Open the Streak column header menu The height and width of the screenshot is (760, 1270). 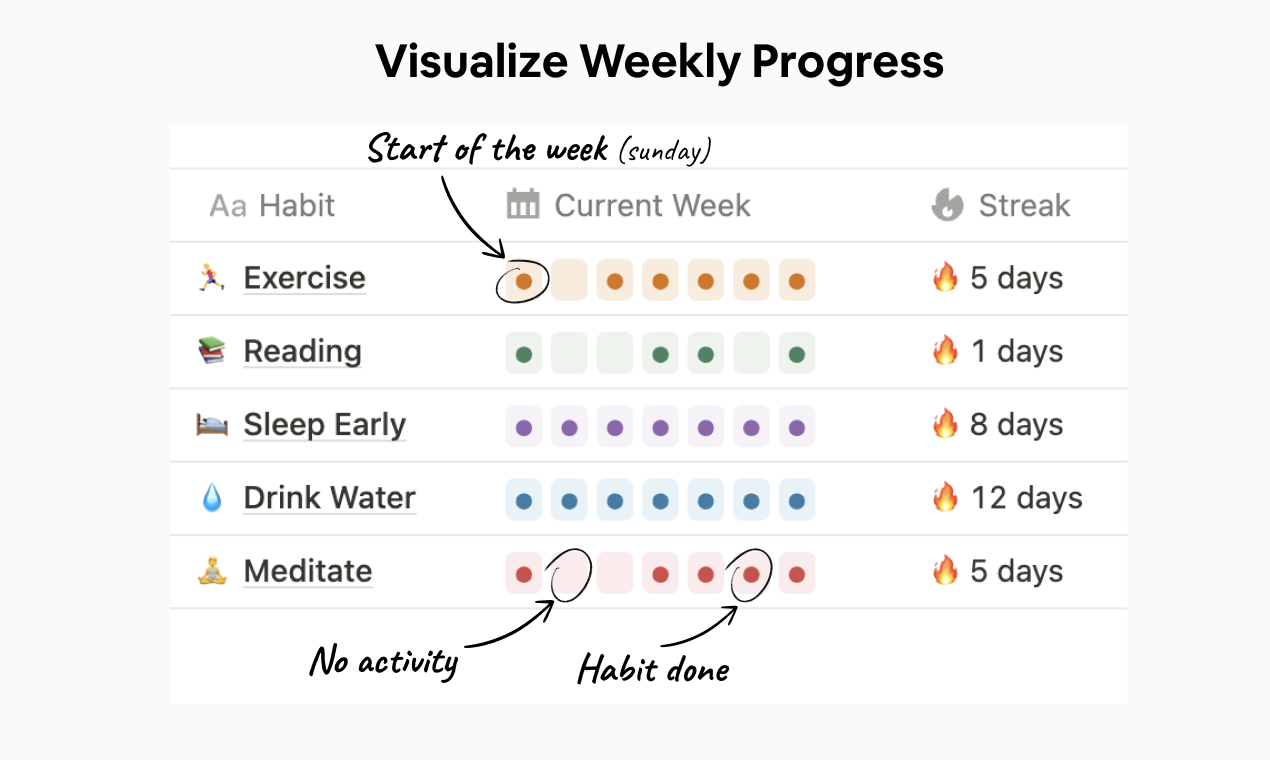pos(1024,205)
